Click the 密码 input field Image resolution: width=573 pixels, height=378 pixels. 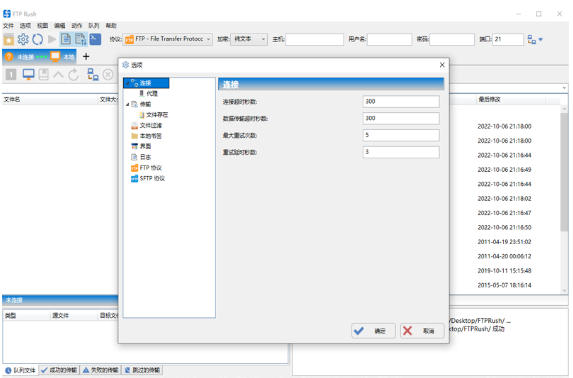(452, 39)
